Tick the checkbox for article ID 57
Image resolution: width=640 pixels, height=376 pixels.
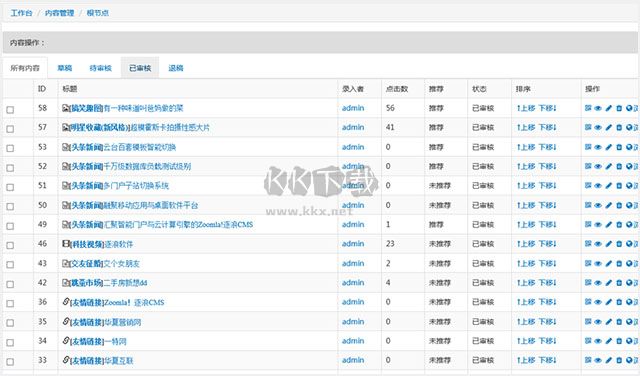tap(10, 129)
